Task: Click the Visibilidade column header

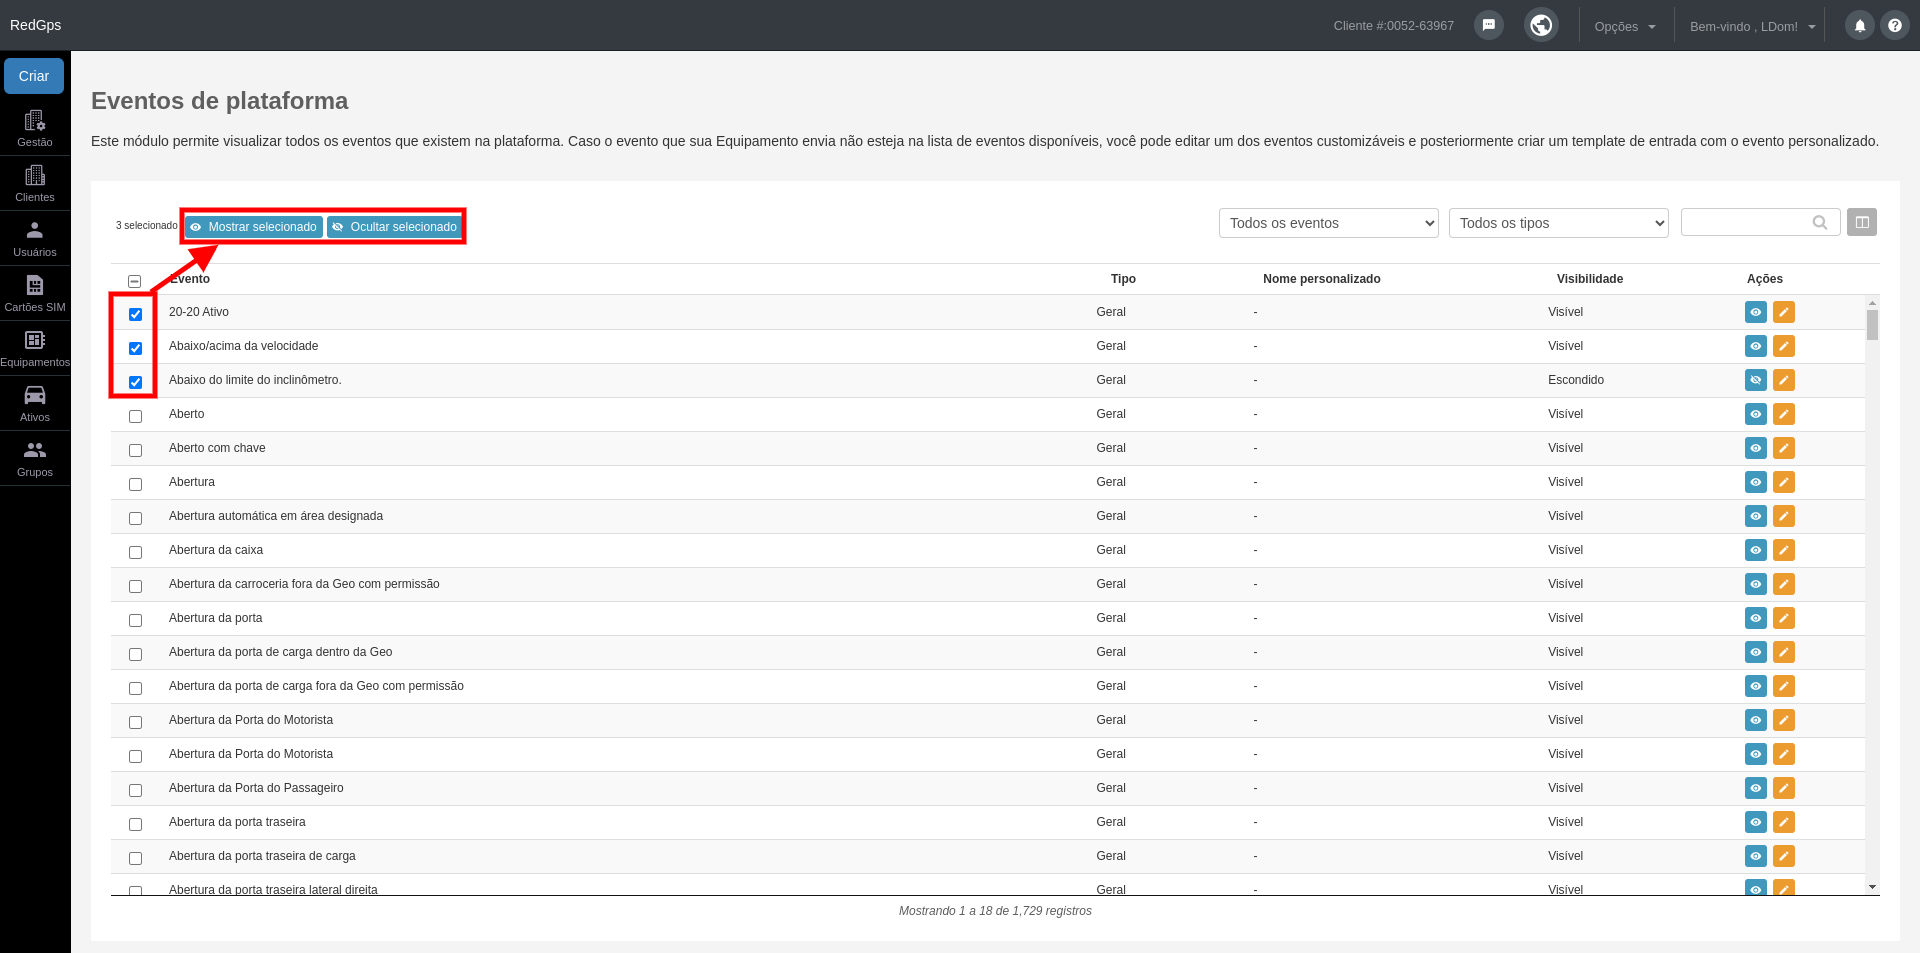Action: pos(1590,279)
